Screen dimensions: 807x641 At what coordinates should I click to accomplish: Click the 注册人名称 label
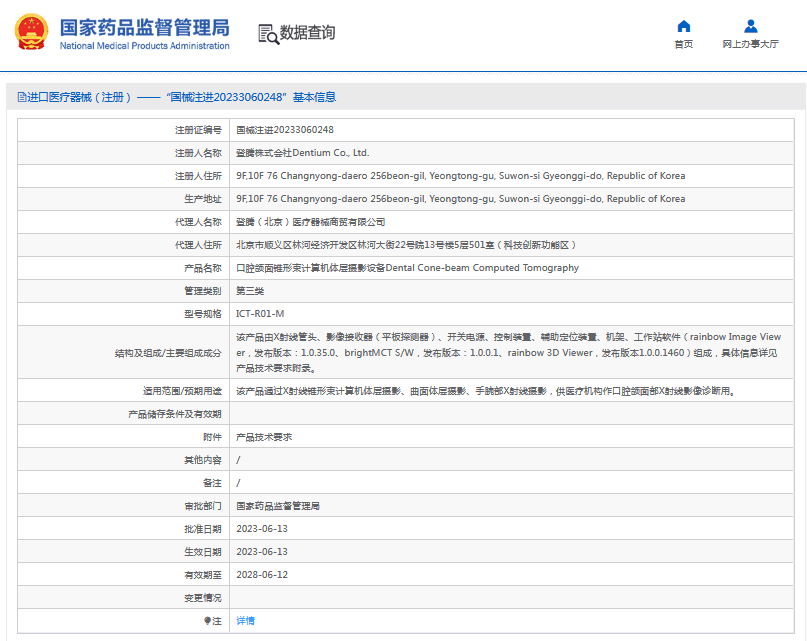[x=198, y=153]
